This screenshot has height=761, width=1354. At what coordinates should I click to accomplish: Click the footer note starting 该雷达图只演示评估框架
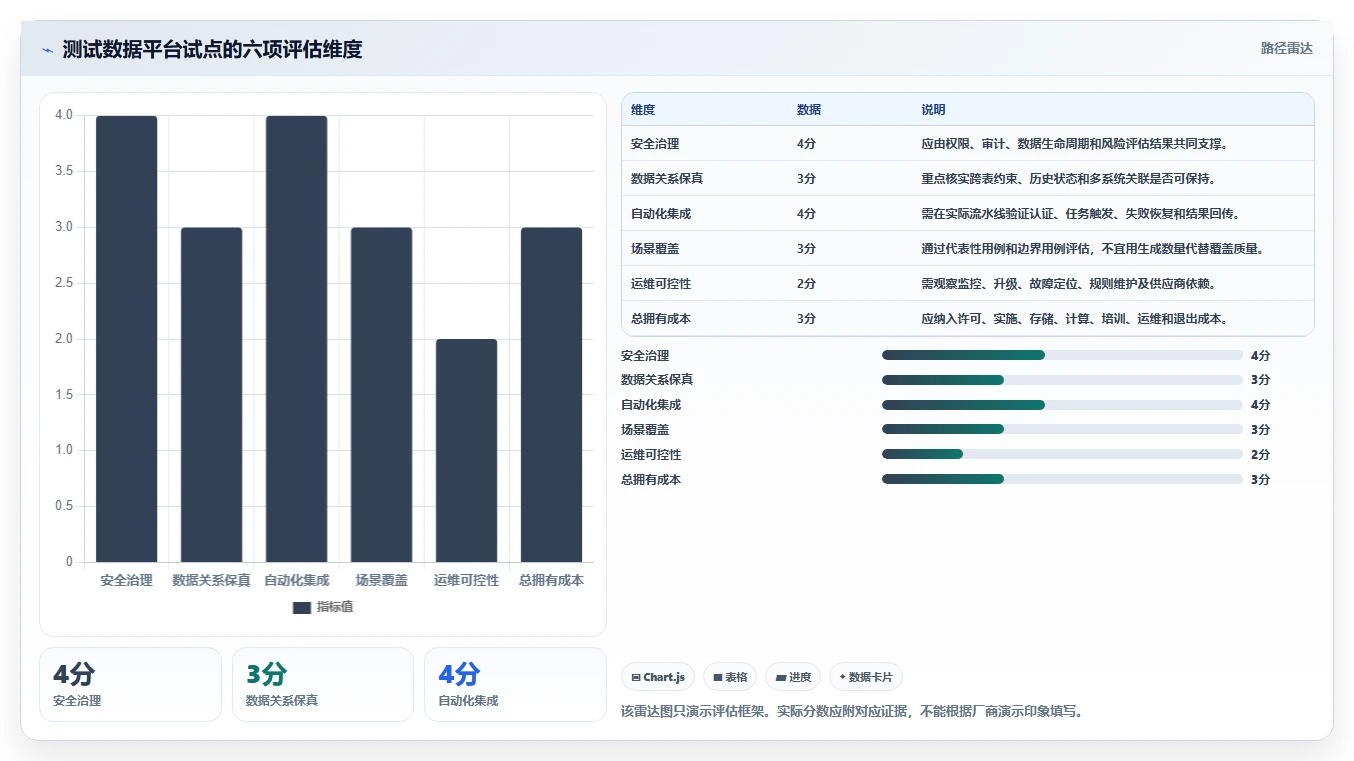tap(852, 712)
